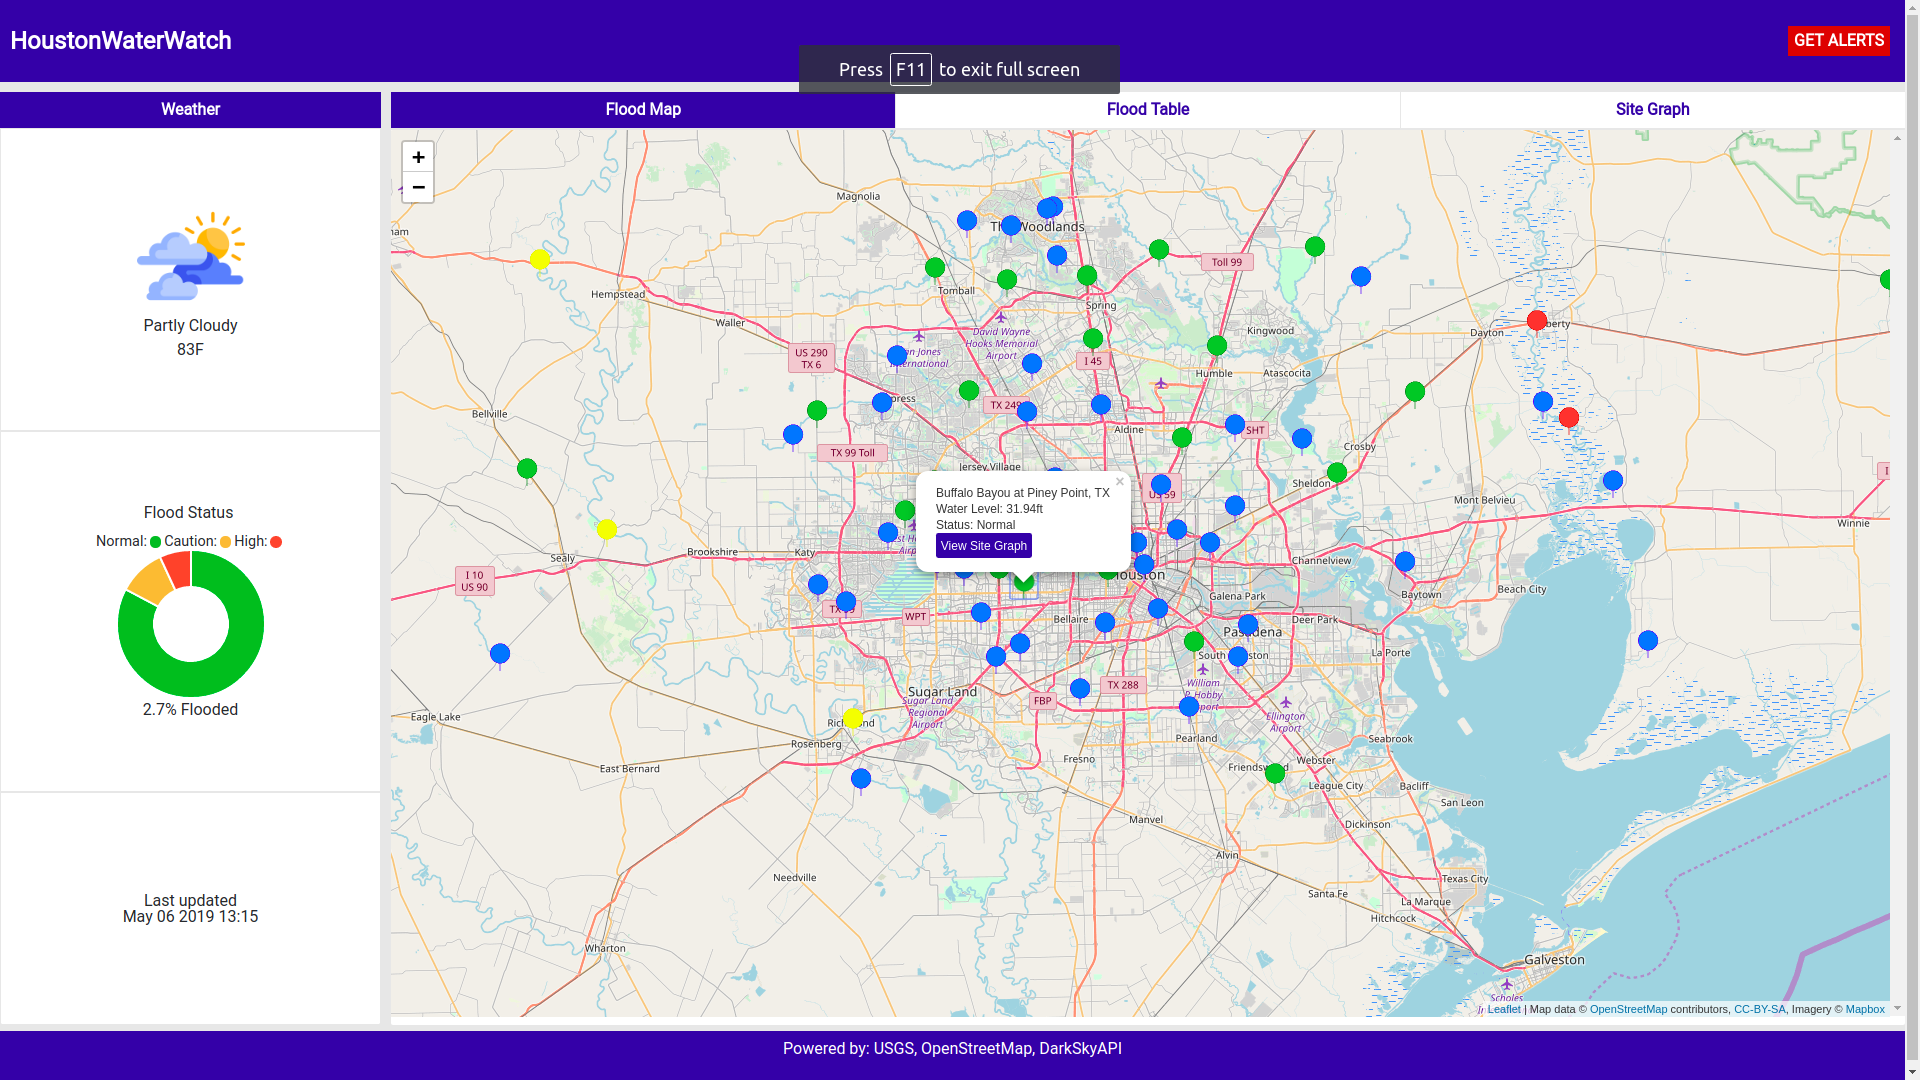Click the blue marker south of Rosenberg
The height and width of the screenshot is (1080, 1920).
point(861,778)
